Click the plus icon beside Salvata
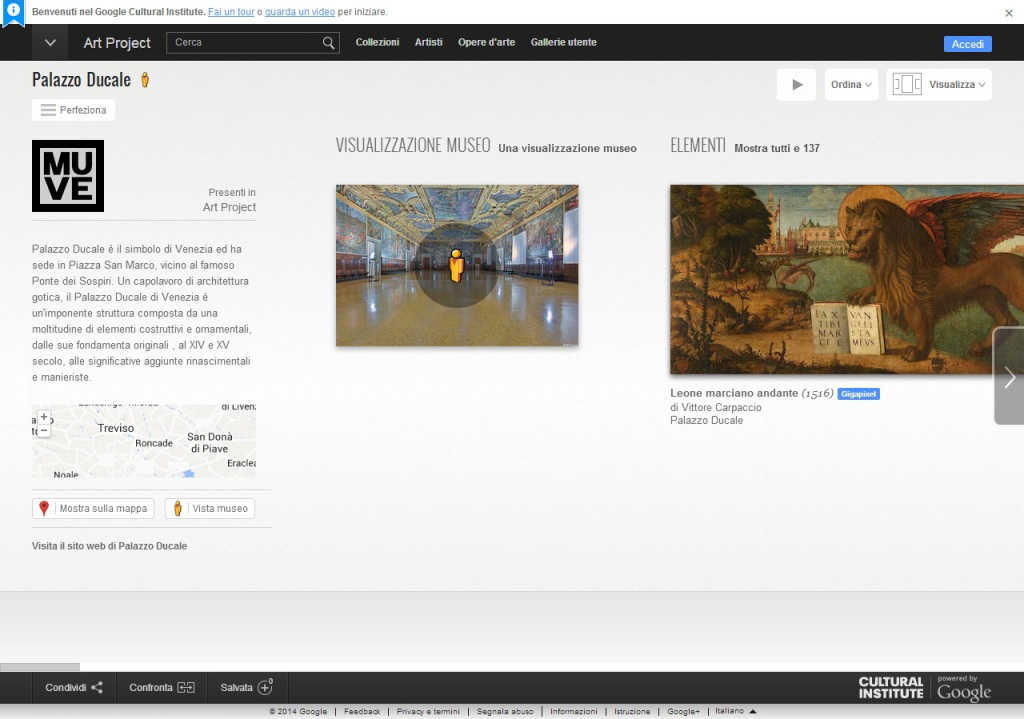 (267, 687)
